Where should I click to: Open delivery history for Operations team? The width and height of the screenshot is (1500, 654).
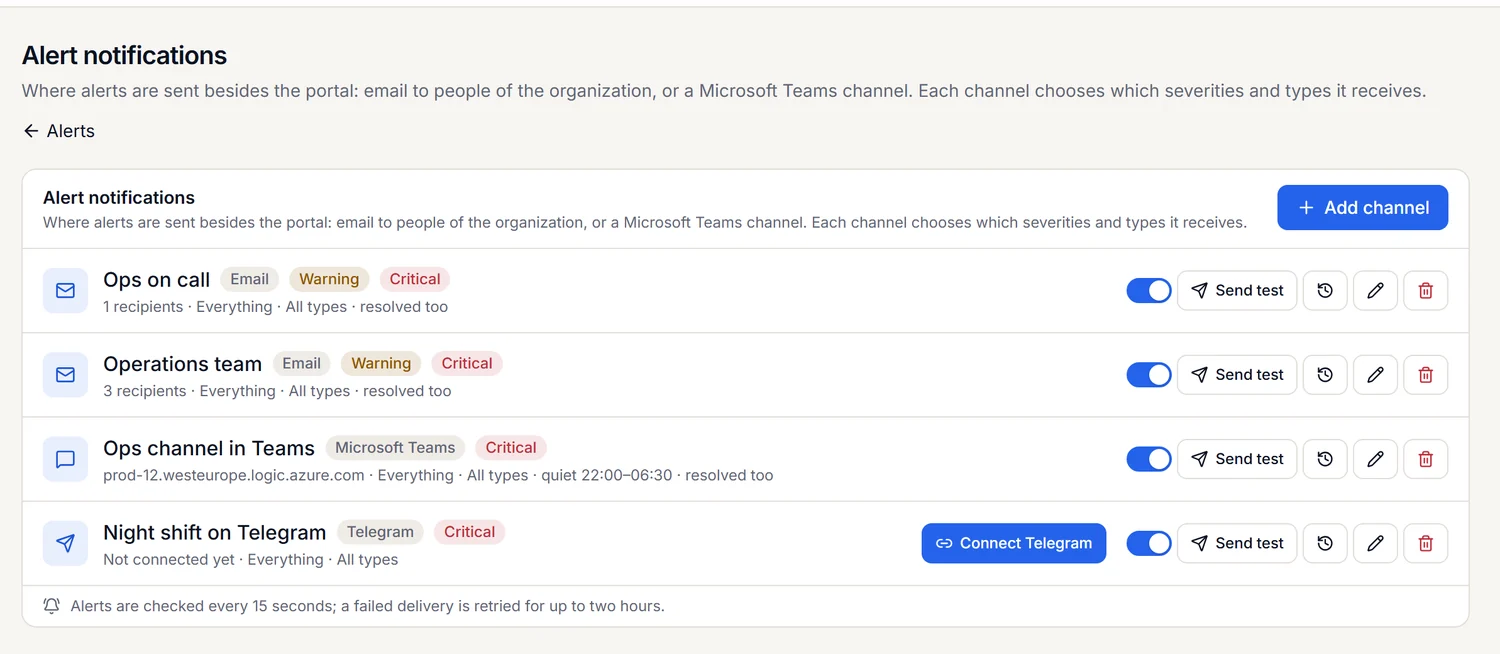tap(1325, 375)
